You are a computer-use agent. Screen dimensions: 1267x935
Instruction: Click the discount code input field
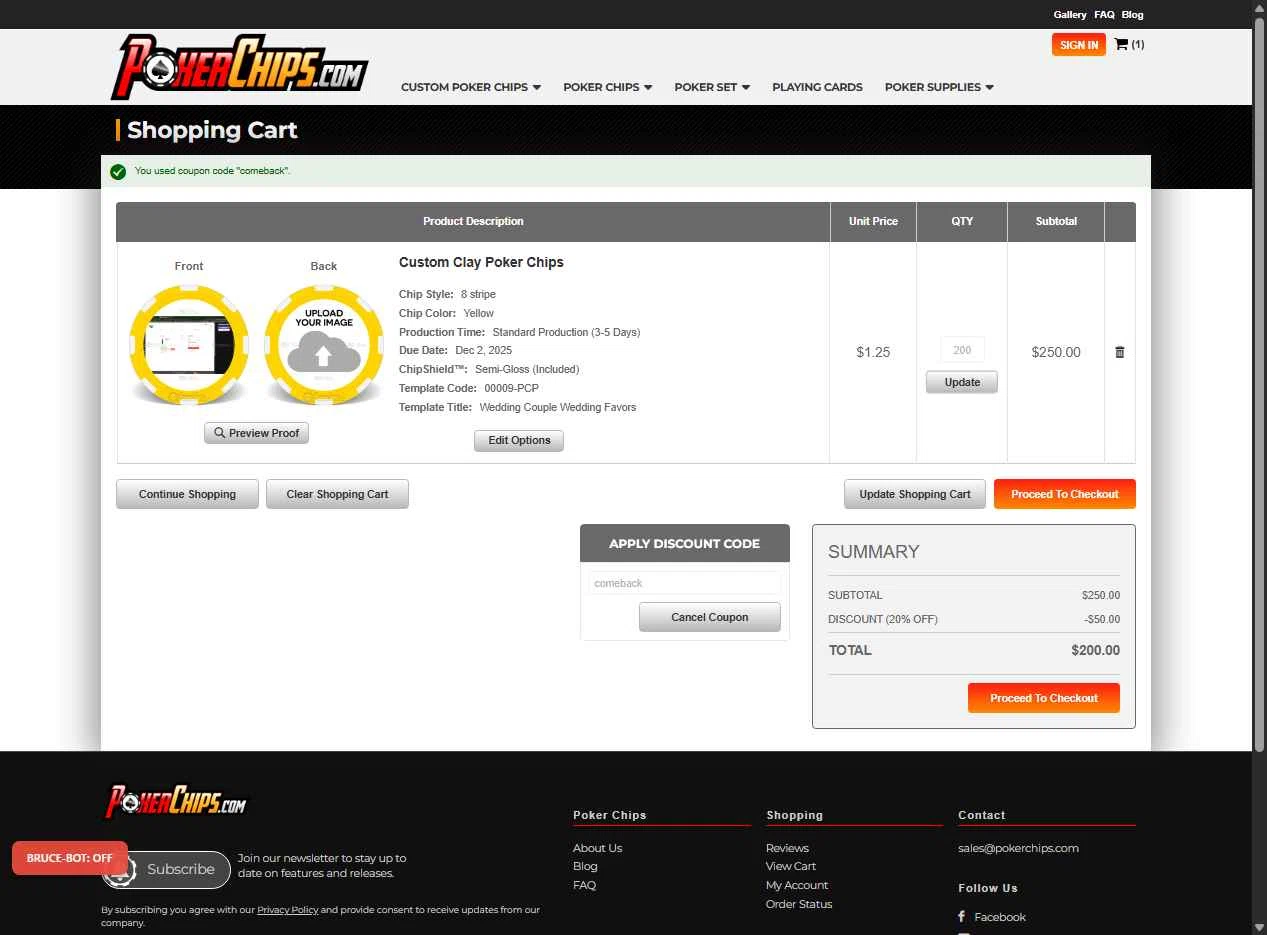685,583
